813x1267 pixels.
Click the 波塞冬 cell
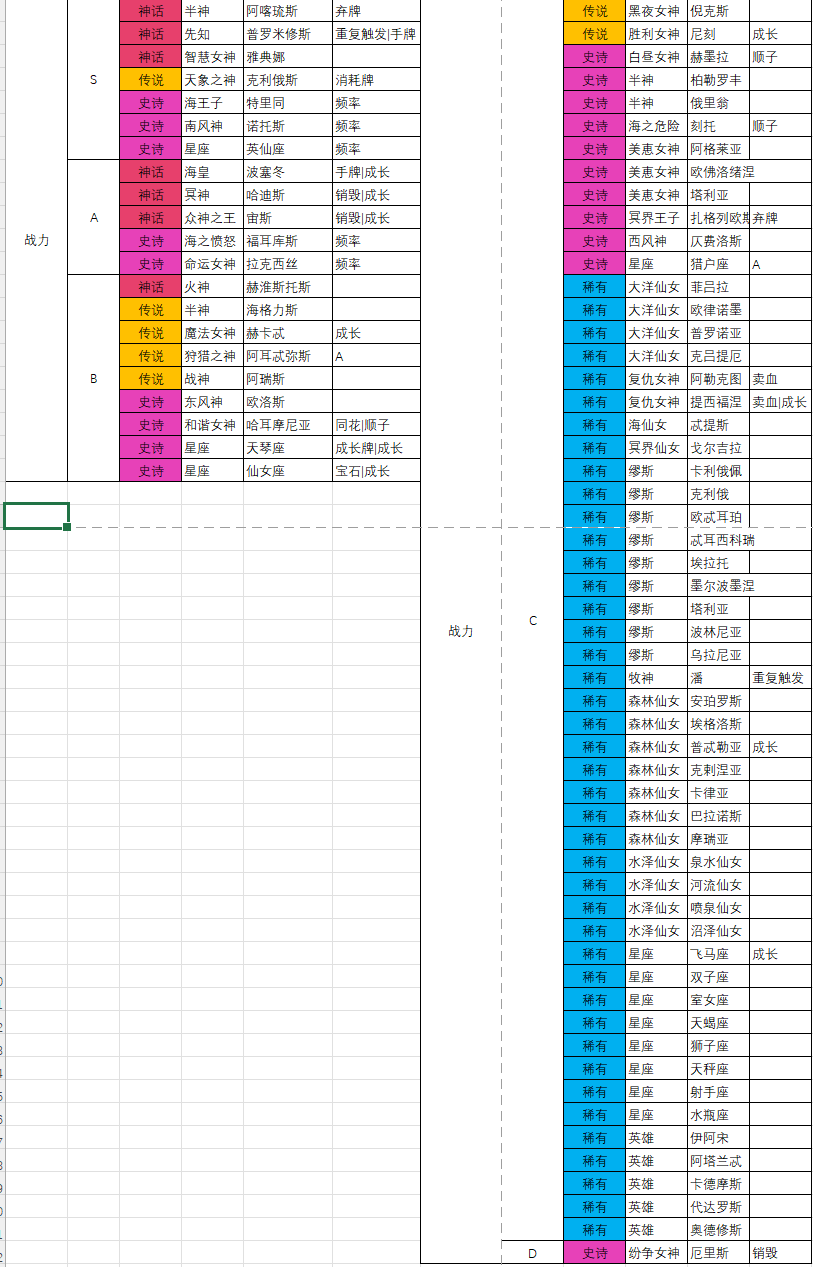287,172
